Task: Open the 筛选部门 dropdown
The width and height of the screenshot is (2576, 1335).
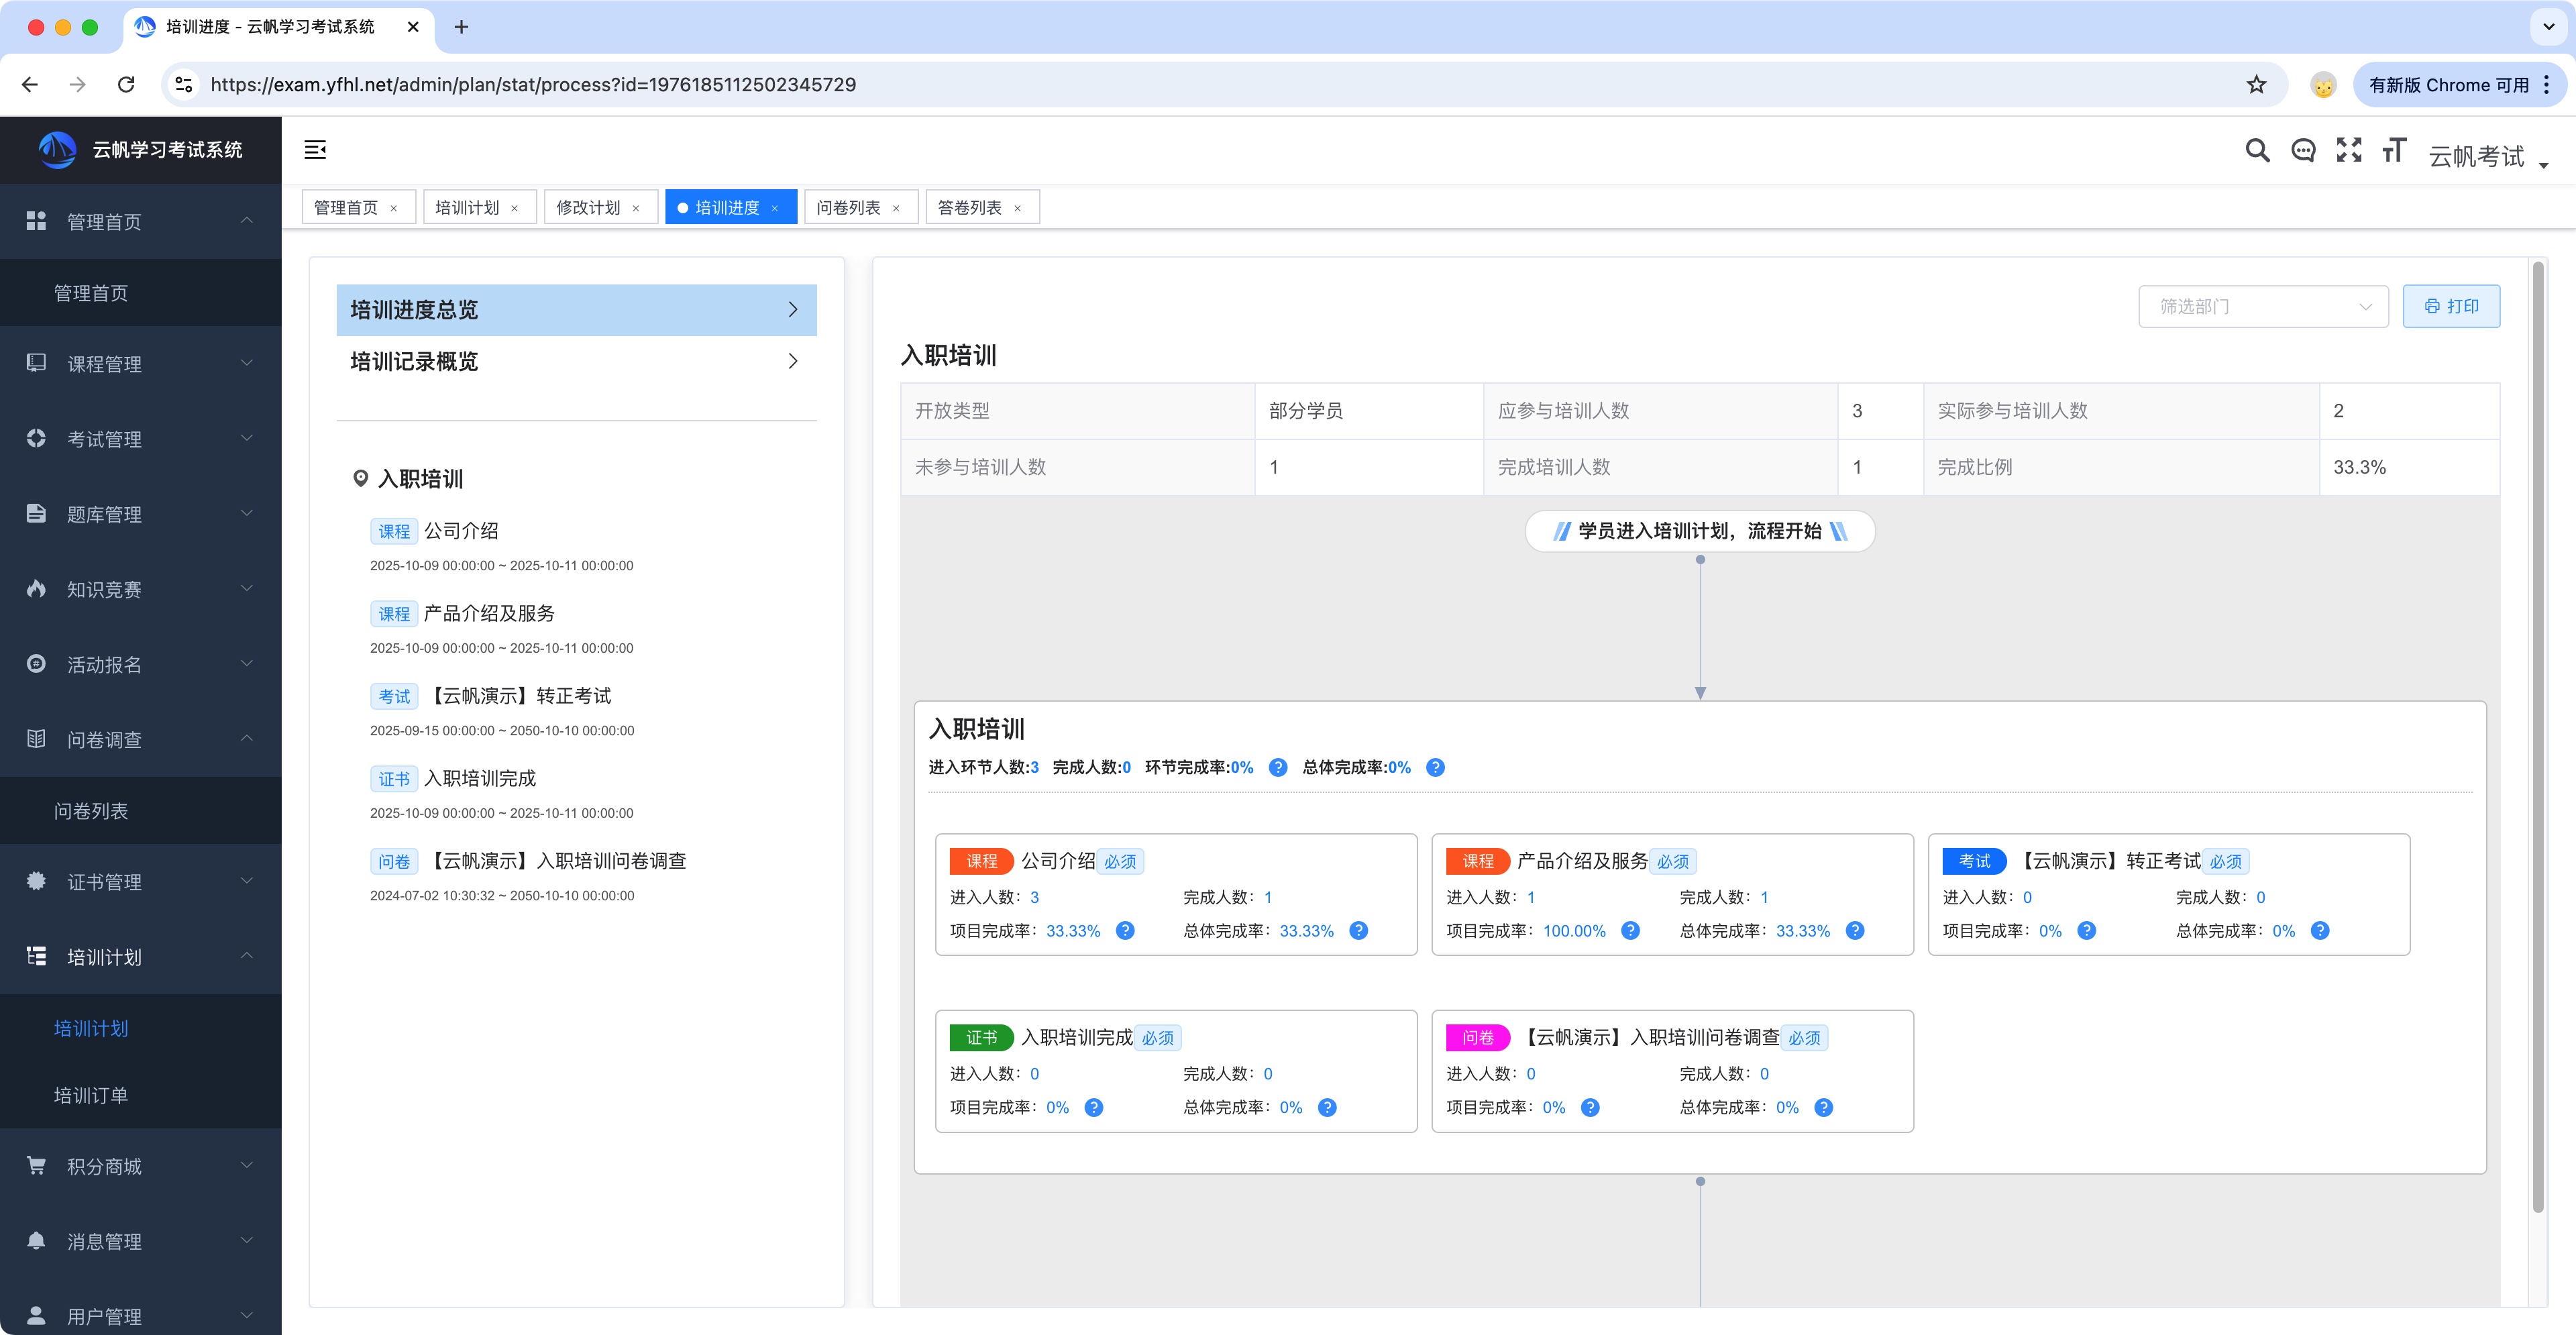Action: 2262,306
